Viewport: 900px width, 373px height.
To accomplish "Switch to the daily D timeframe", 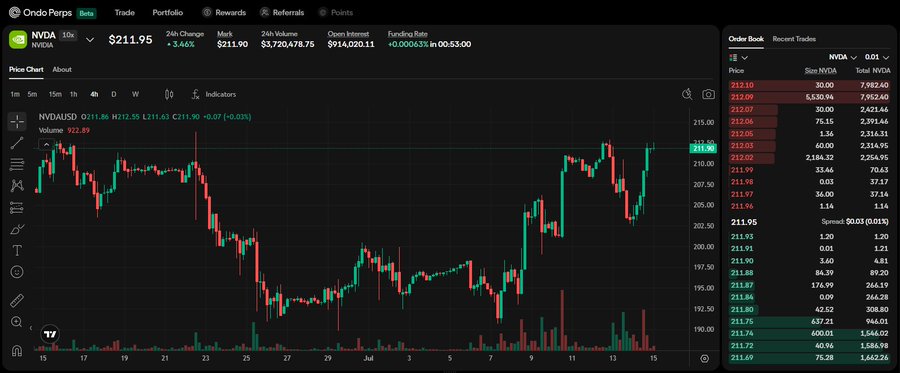I will (114, 94).
